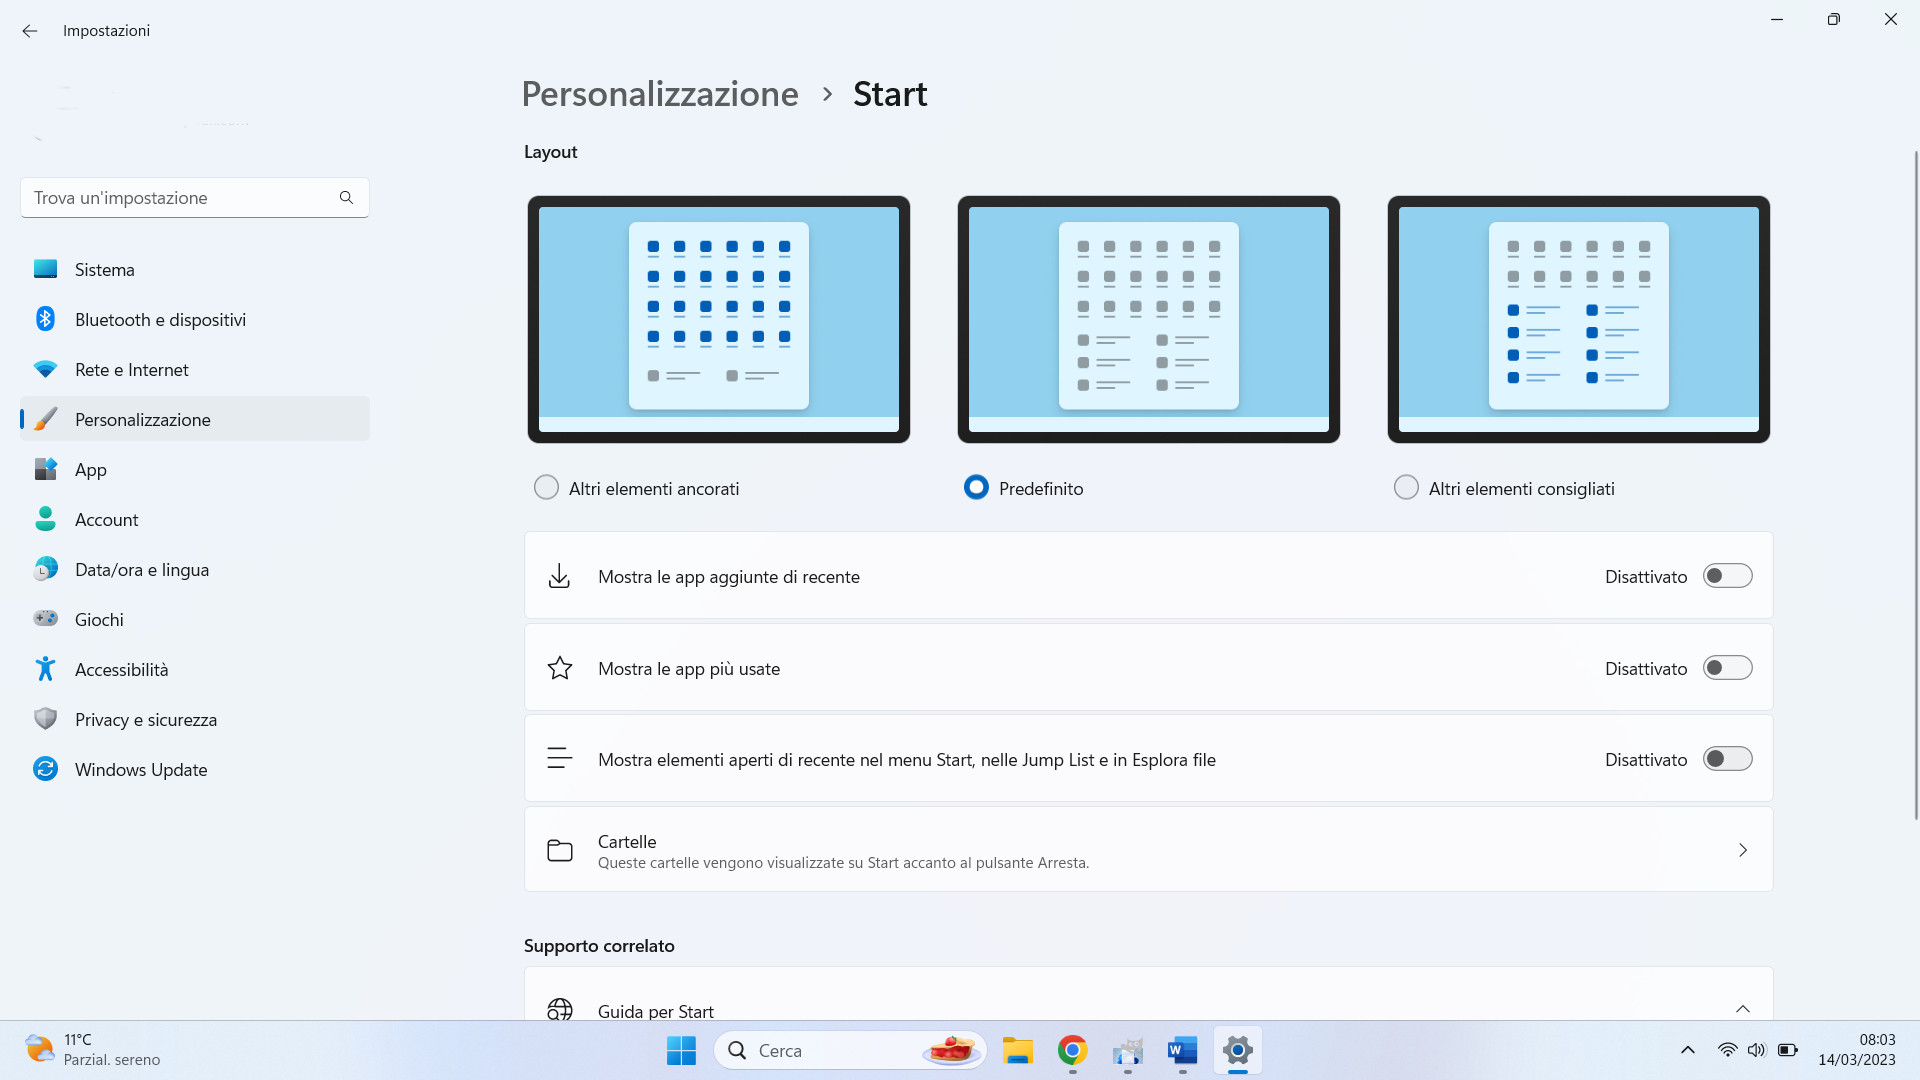
Task: Click the search settings input field
Action: pos(195,198)
